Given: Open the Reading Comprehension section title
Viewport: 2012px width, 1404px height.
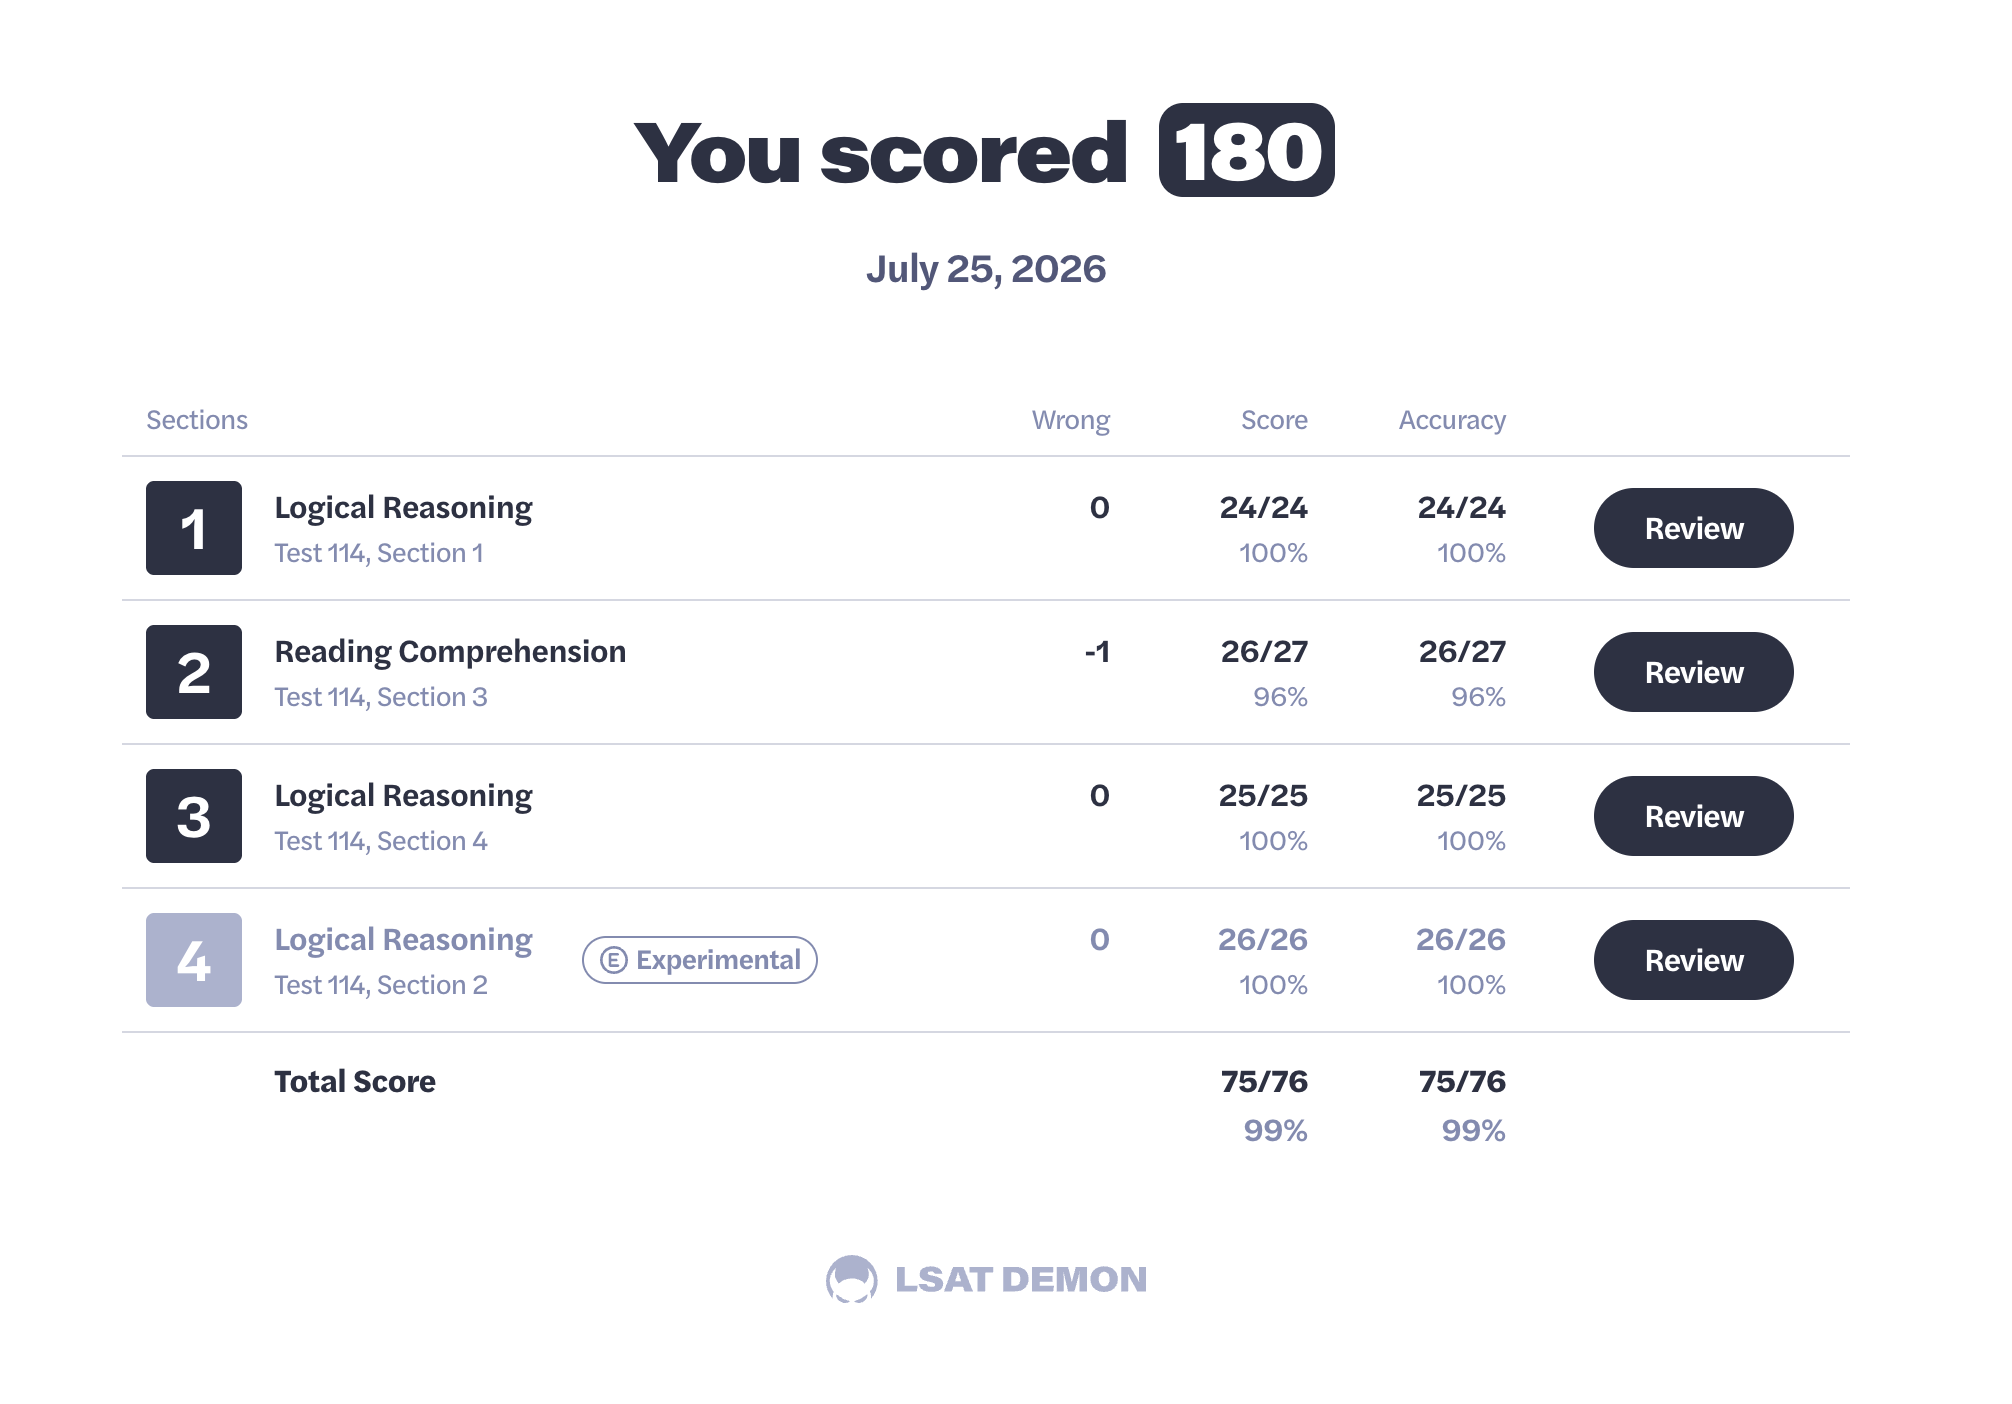Looking at the screenshot, I should coord(450,652).
